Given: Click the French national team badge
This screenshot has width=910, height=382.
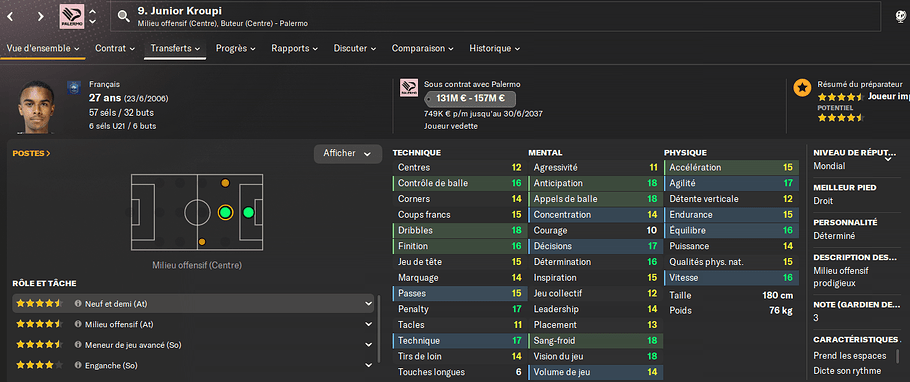Looking at the screenshot, I should [x=73, y=87].
